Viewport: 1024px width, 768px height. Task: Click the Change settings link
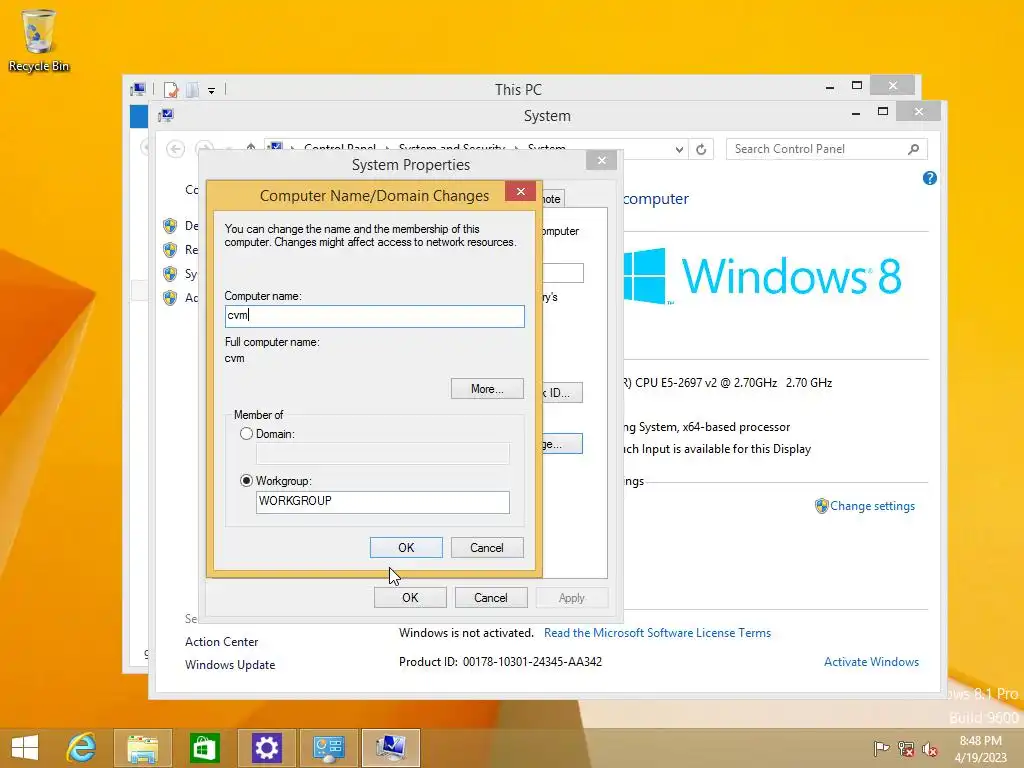point(872,506)
